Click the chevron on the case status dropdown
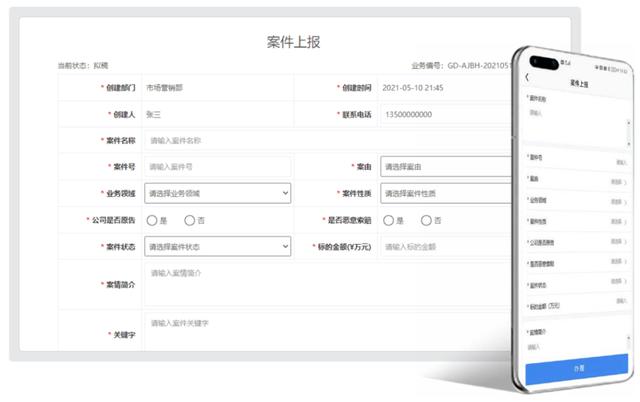Screen dimensions: 640x402 coord(286,246)
